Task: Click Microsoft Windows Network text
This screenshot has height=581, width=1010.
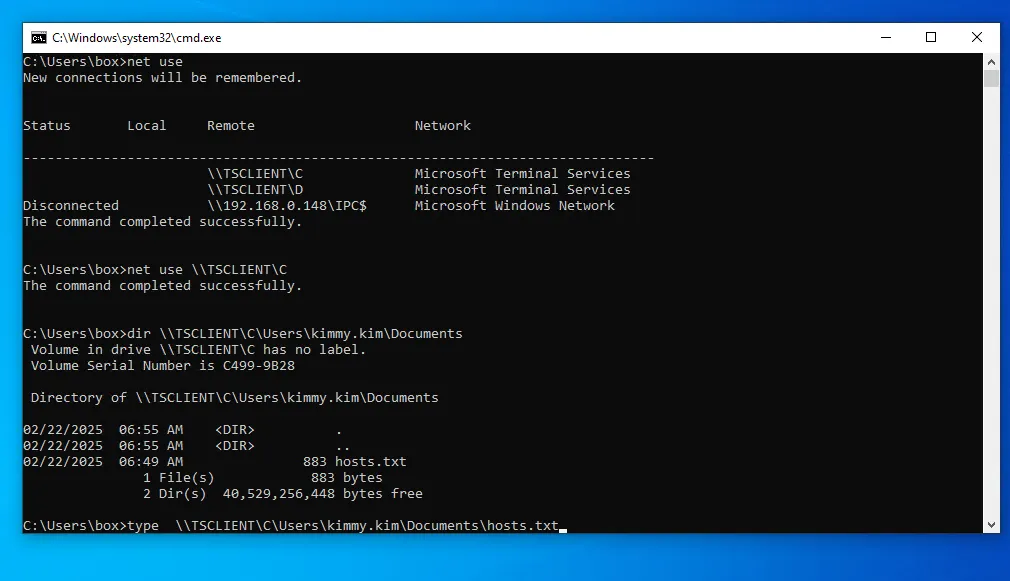Action: tap(514, 205)
